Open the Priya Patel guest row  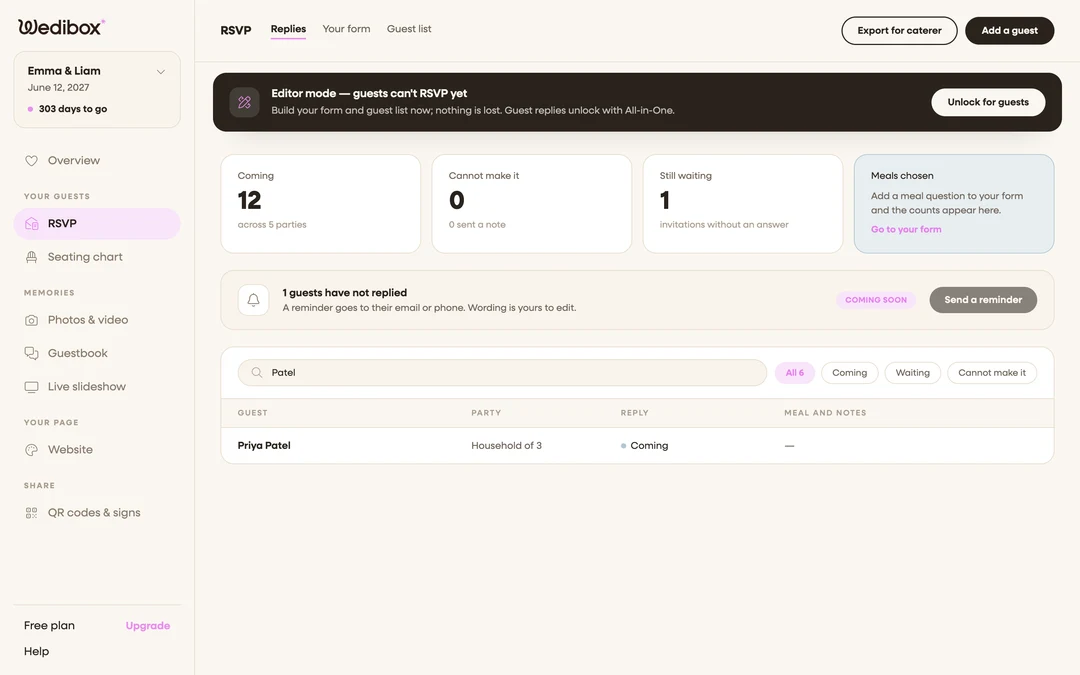coord(637,446)
